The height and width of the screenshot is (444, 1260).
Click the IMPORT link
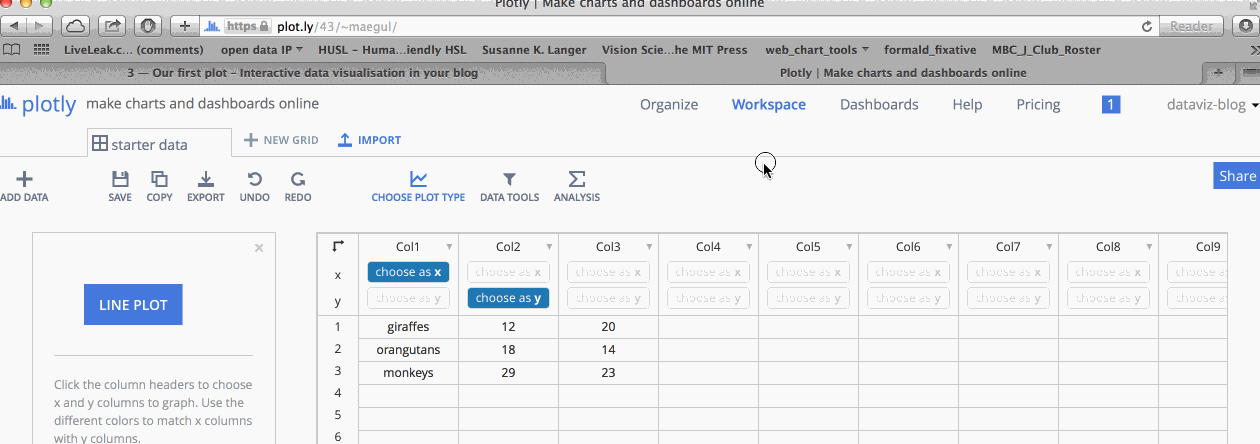(x=369, y=141)
